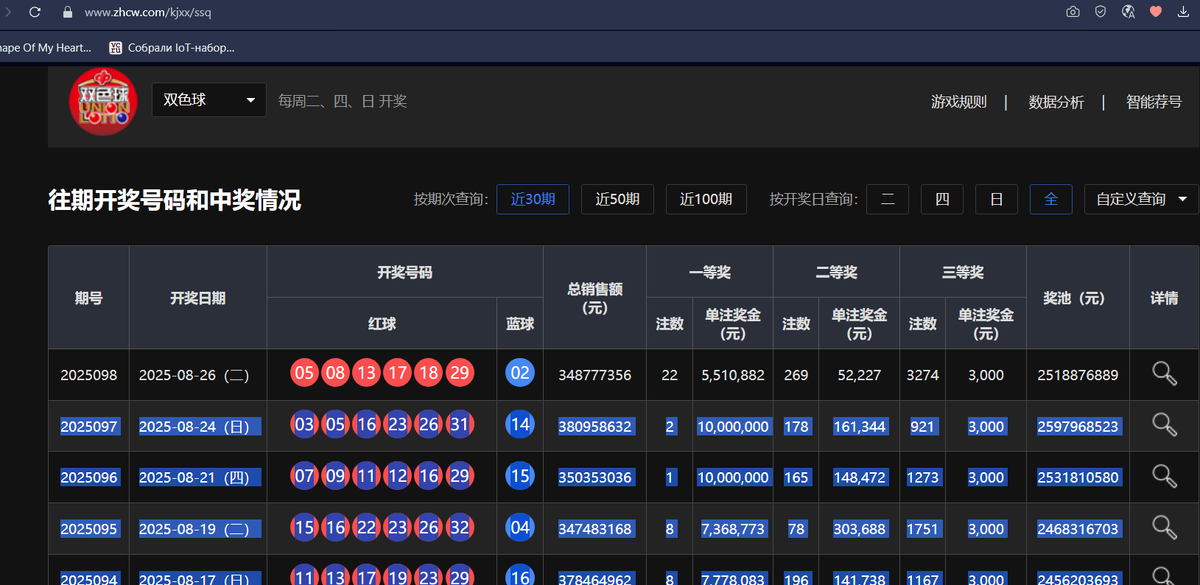Click issue number 2025098
Viewport: 1200px width, 585px height.
pos(89,375)
